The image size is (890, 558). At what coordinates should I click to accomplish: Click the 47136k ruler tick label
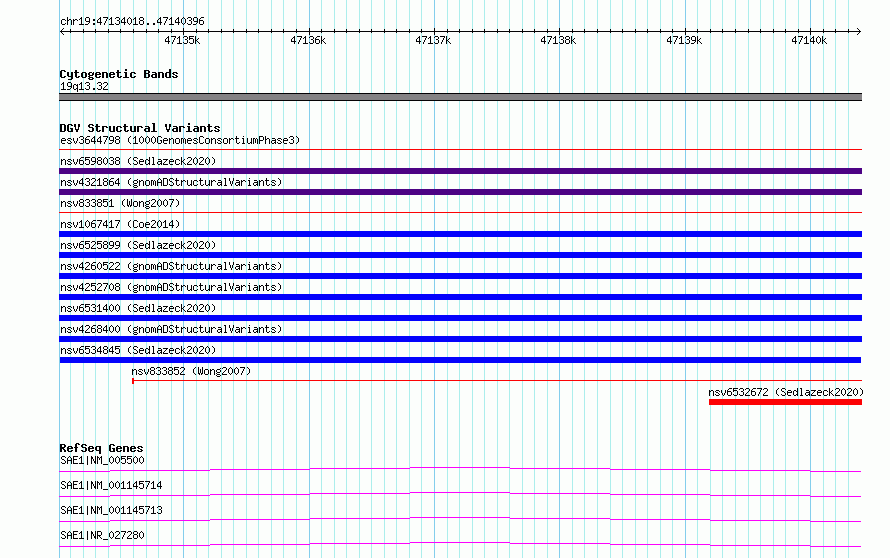coord(308,40)
